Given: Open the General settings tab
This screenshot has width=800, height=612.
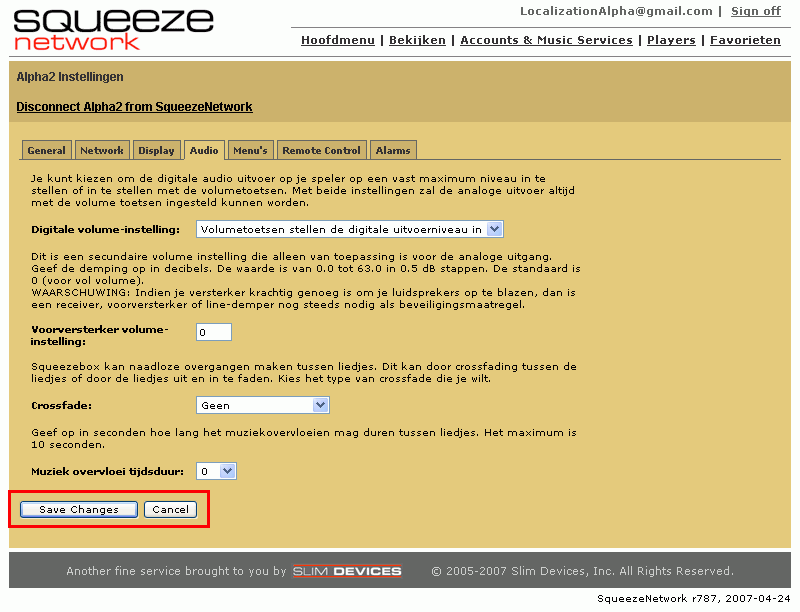Looking at the screenshot, I should (x=46, y=150).
